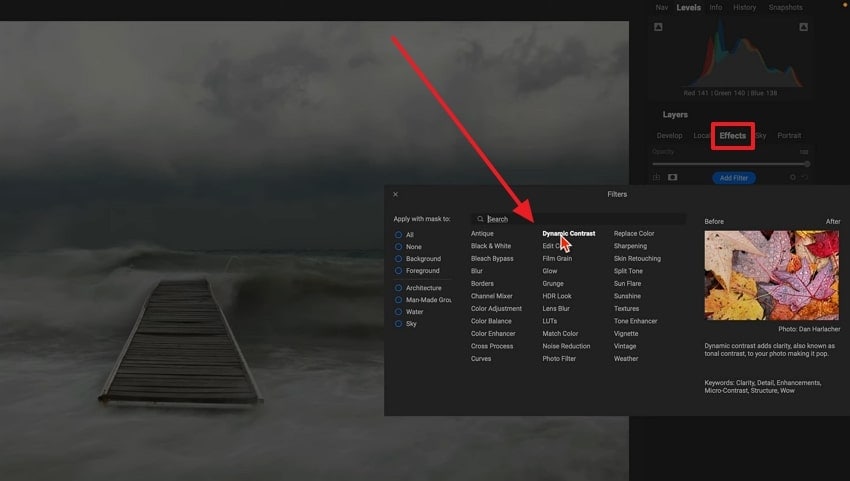Choose the Textures filter
Screen dimensions: 850x481
pos(626,309)
